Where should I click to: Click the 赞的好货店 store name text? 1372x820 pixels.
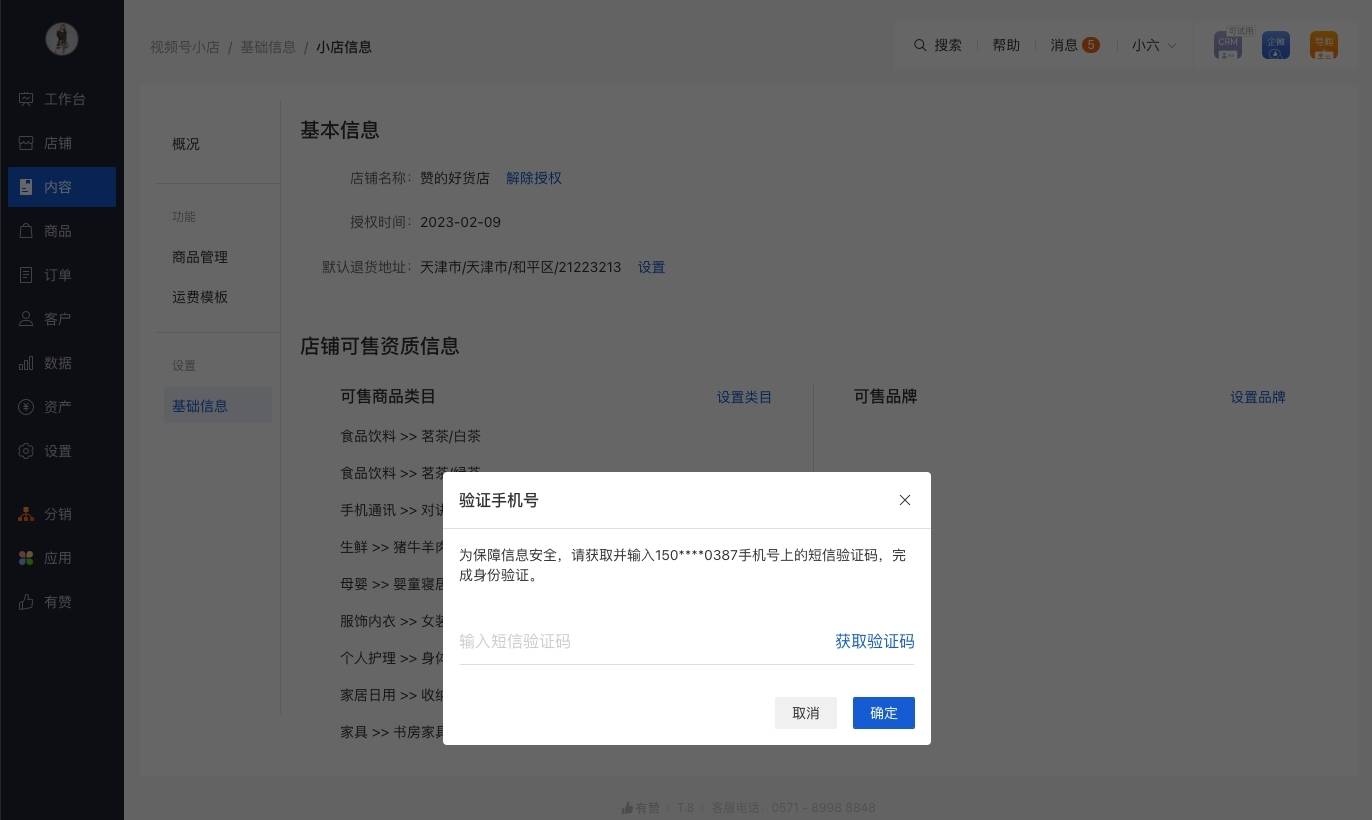(455, 178)
